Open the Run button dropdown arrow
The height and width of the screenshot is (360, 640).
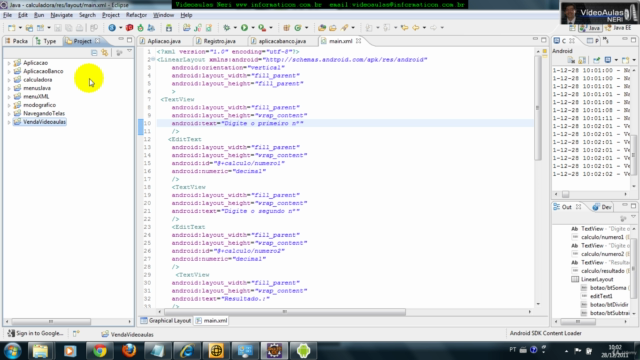click(x=253, y=28)
